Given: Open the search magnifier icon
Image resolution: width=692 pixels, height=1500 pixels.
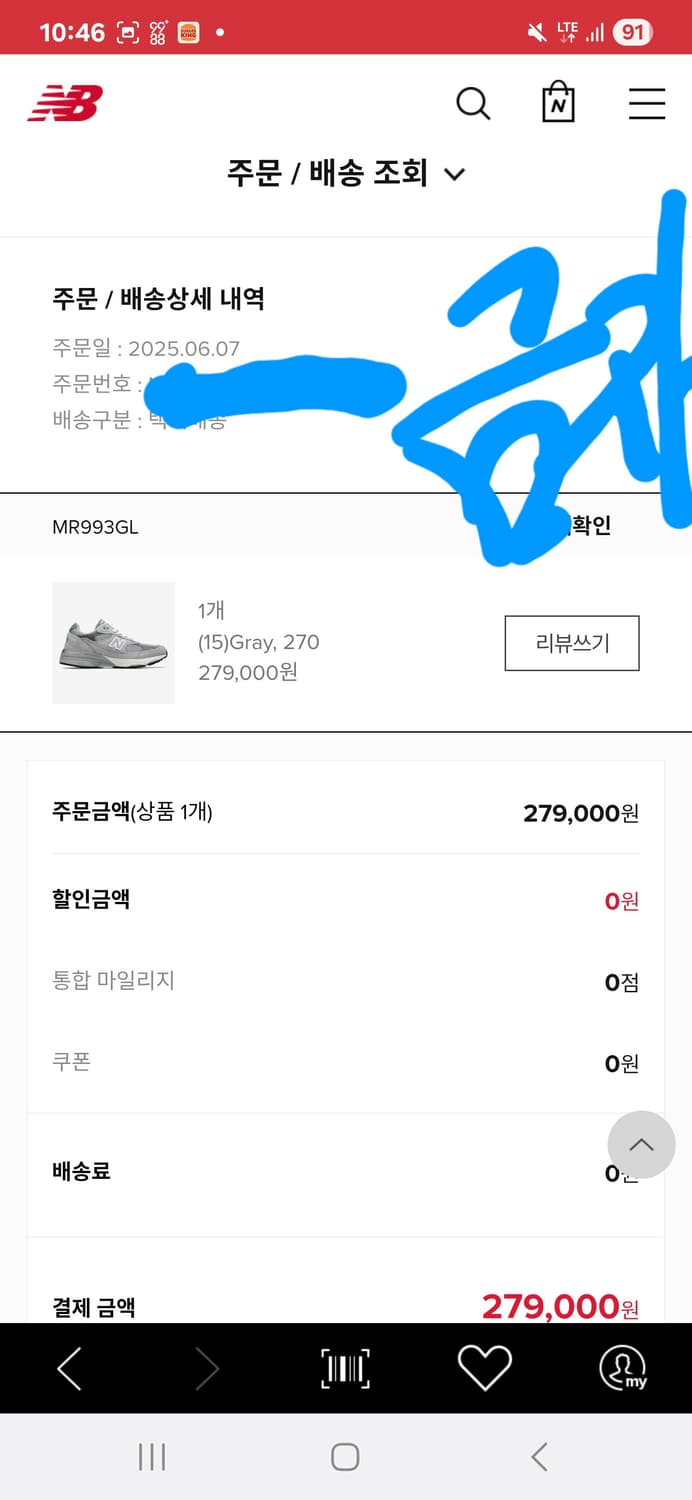Looking at the screenshot, I should point(473,103).
